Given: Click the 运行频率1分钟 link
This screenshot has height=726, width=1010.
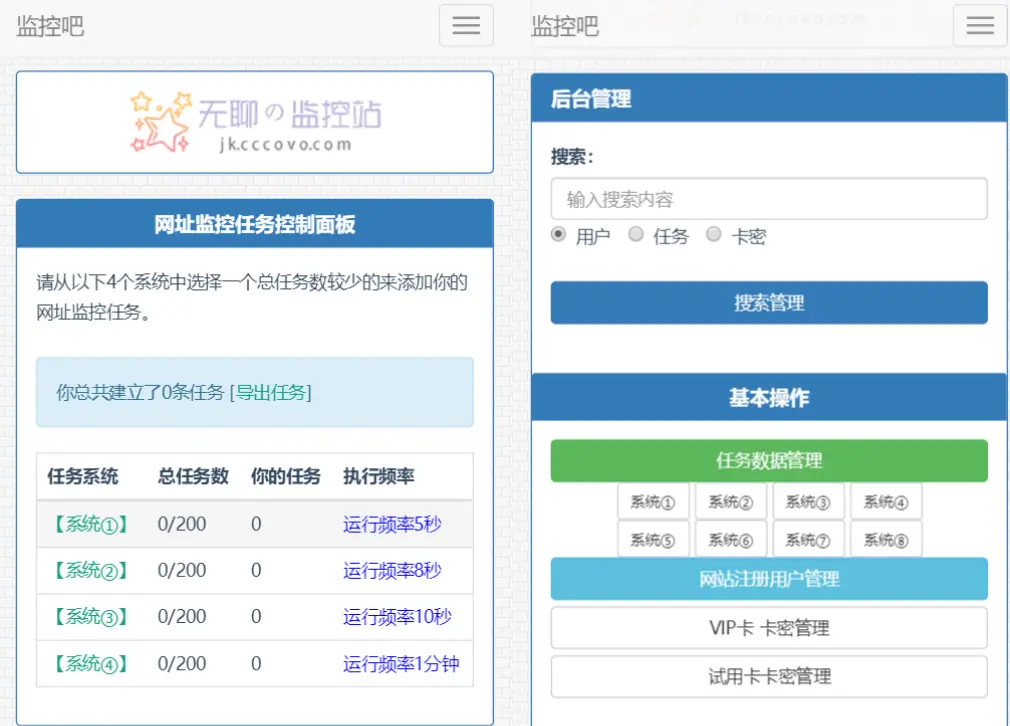Looking at the screenshot, I should click(x=400, y=663).
